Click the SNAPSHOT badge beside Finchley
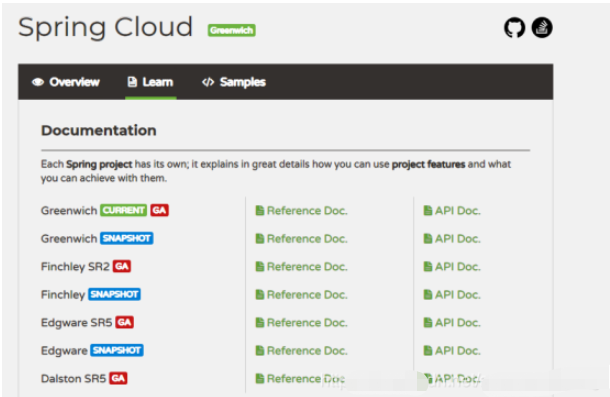610x397 pixels. coord(114,294)
